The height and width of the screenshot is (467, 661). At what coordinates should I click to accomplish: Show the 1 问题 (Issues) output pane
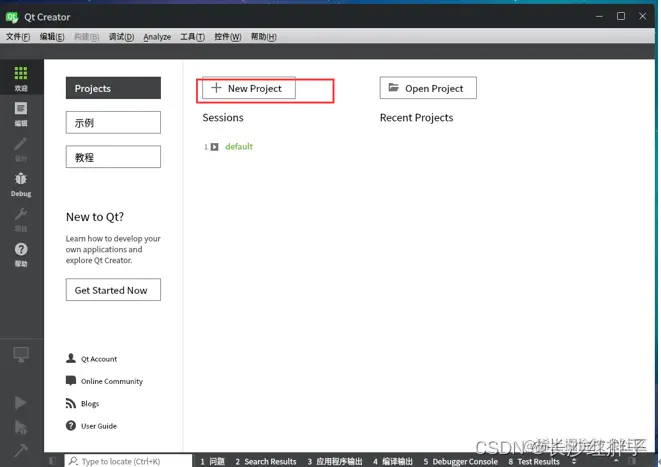212,462
